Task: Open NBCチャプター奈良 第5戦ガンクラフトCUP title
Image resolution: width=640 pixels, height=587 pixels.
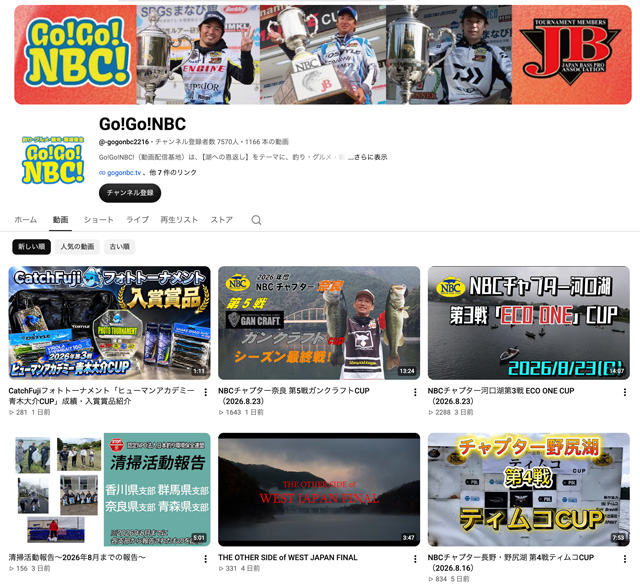Action: pyautogui.click(x=294, y=396)
